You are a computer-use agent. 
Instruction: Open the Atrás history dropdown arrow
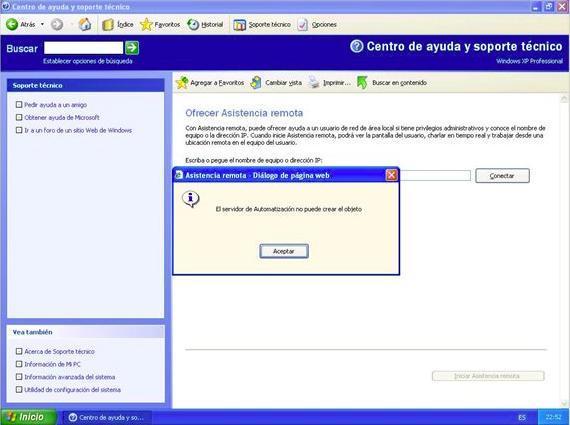pos(42,24)
